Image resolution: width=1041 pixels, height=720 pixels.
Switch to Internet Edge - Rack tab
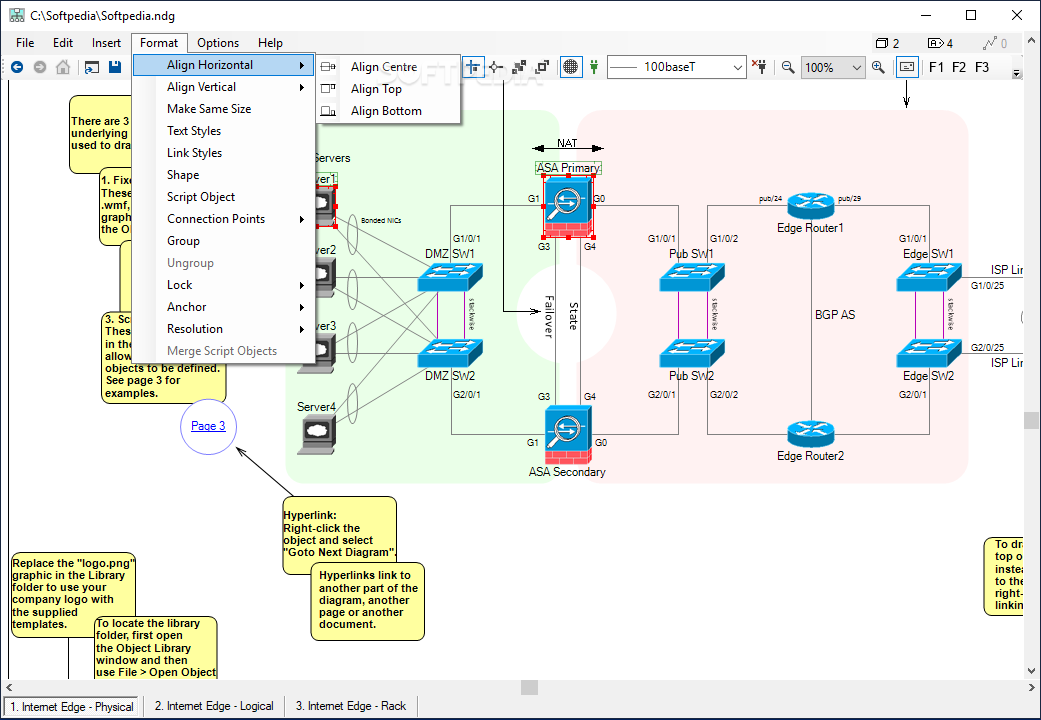[x=351, y=706]
